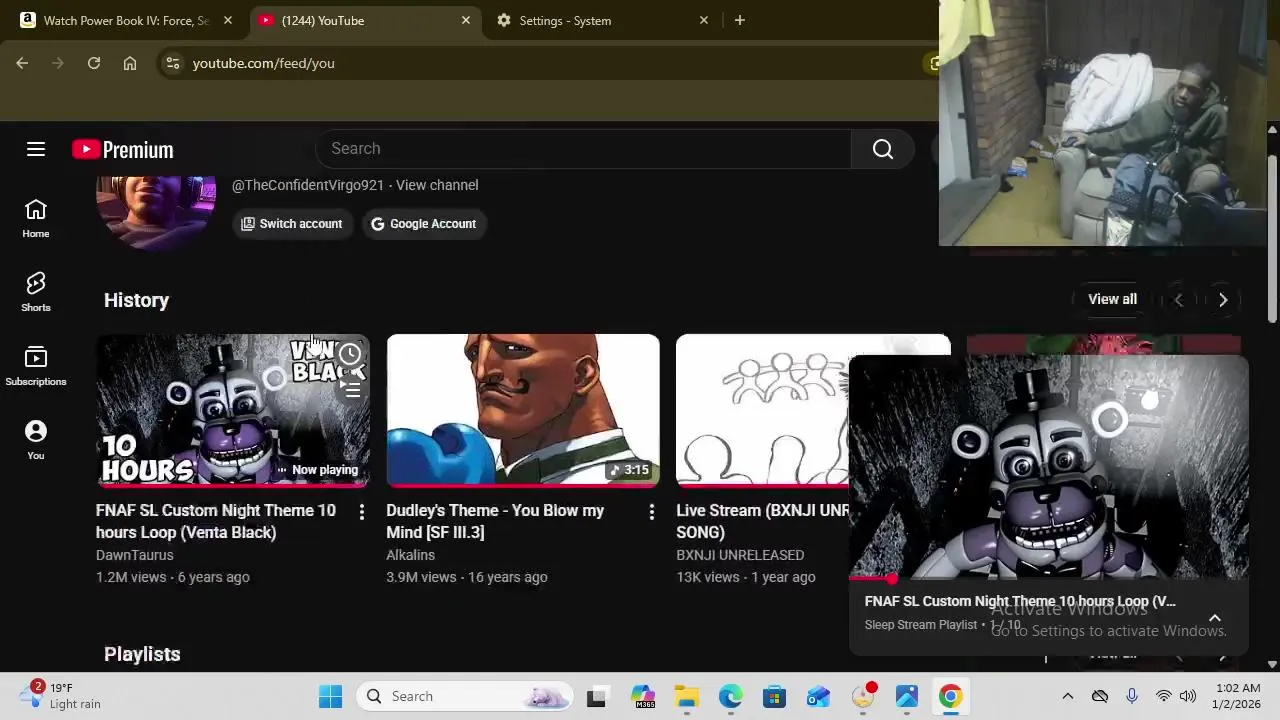Open FNAF SL Custom Night thumbnail in History
This screenshot has height=720, width=1280.
click(233, 411)
